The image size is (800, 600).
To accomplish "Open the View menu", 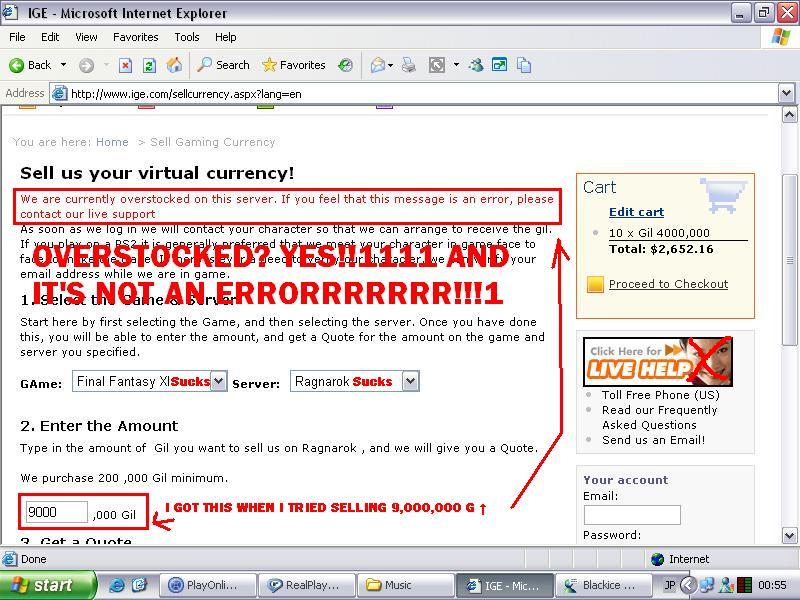I will tap(86, 37).
